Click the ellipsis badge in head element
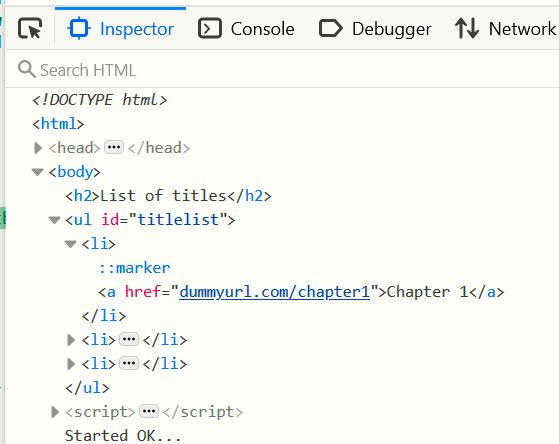Viewport: 559px width, 444px height. (114, 147)
